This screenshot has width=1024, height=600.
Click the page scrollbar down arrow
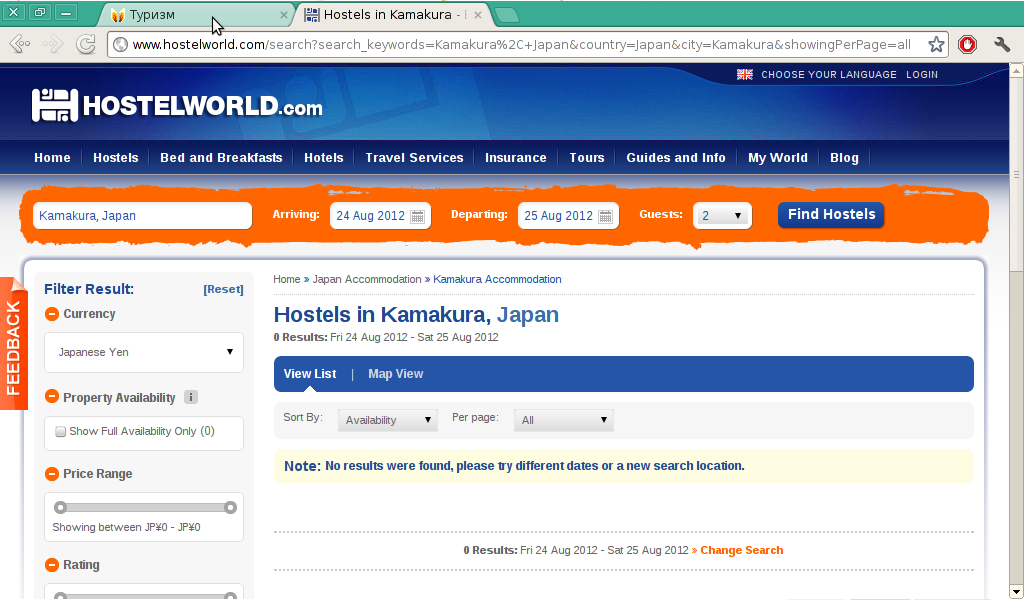click(x=1016, y=593)
